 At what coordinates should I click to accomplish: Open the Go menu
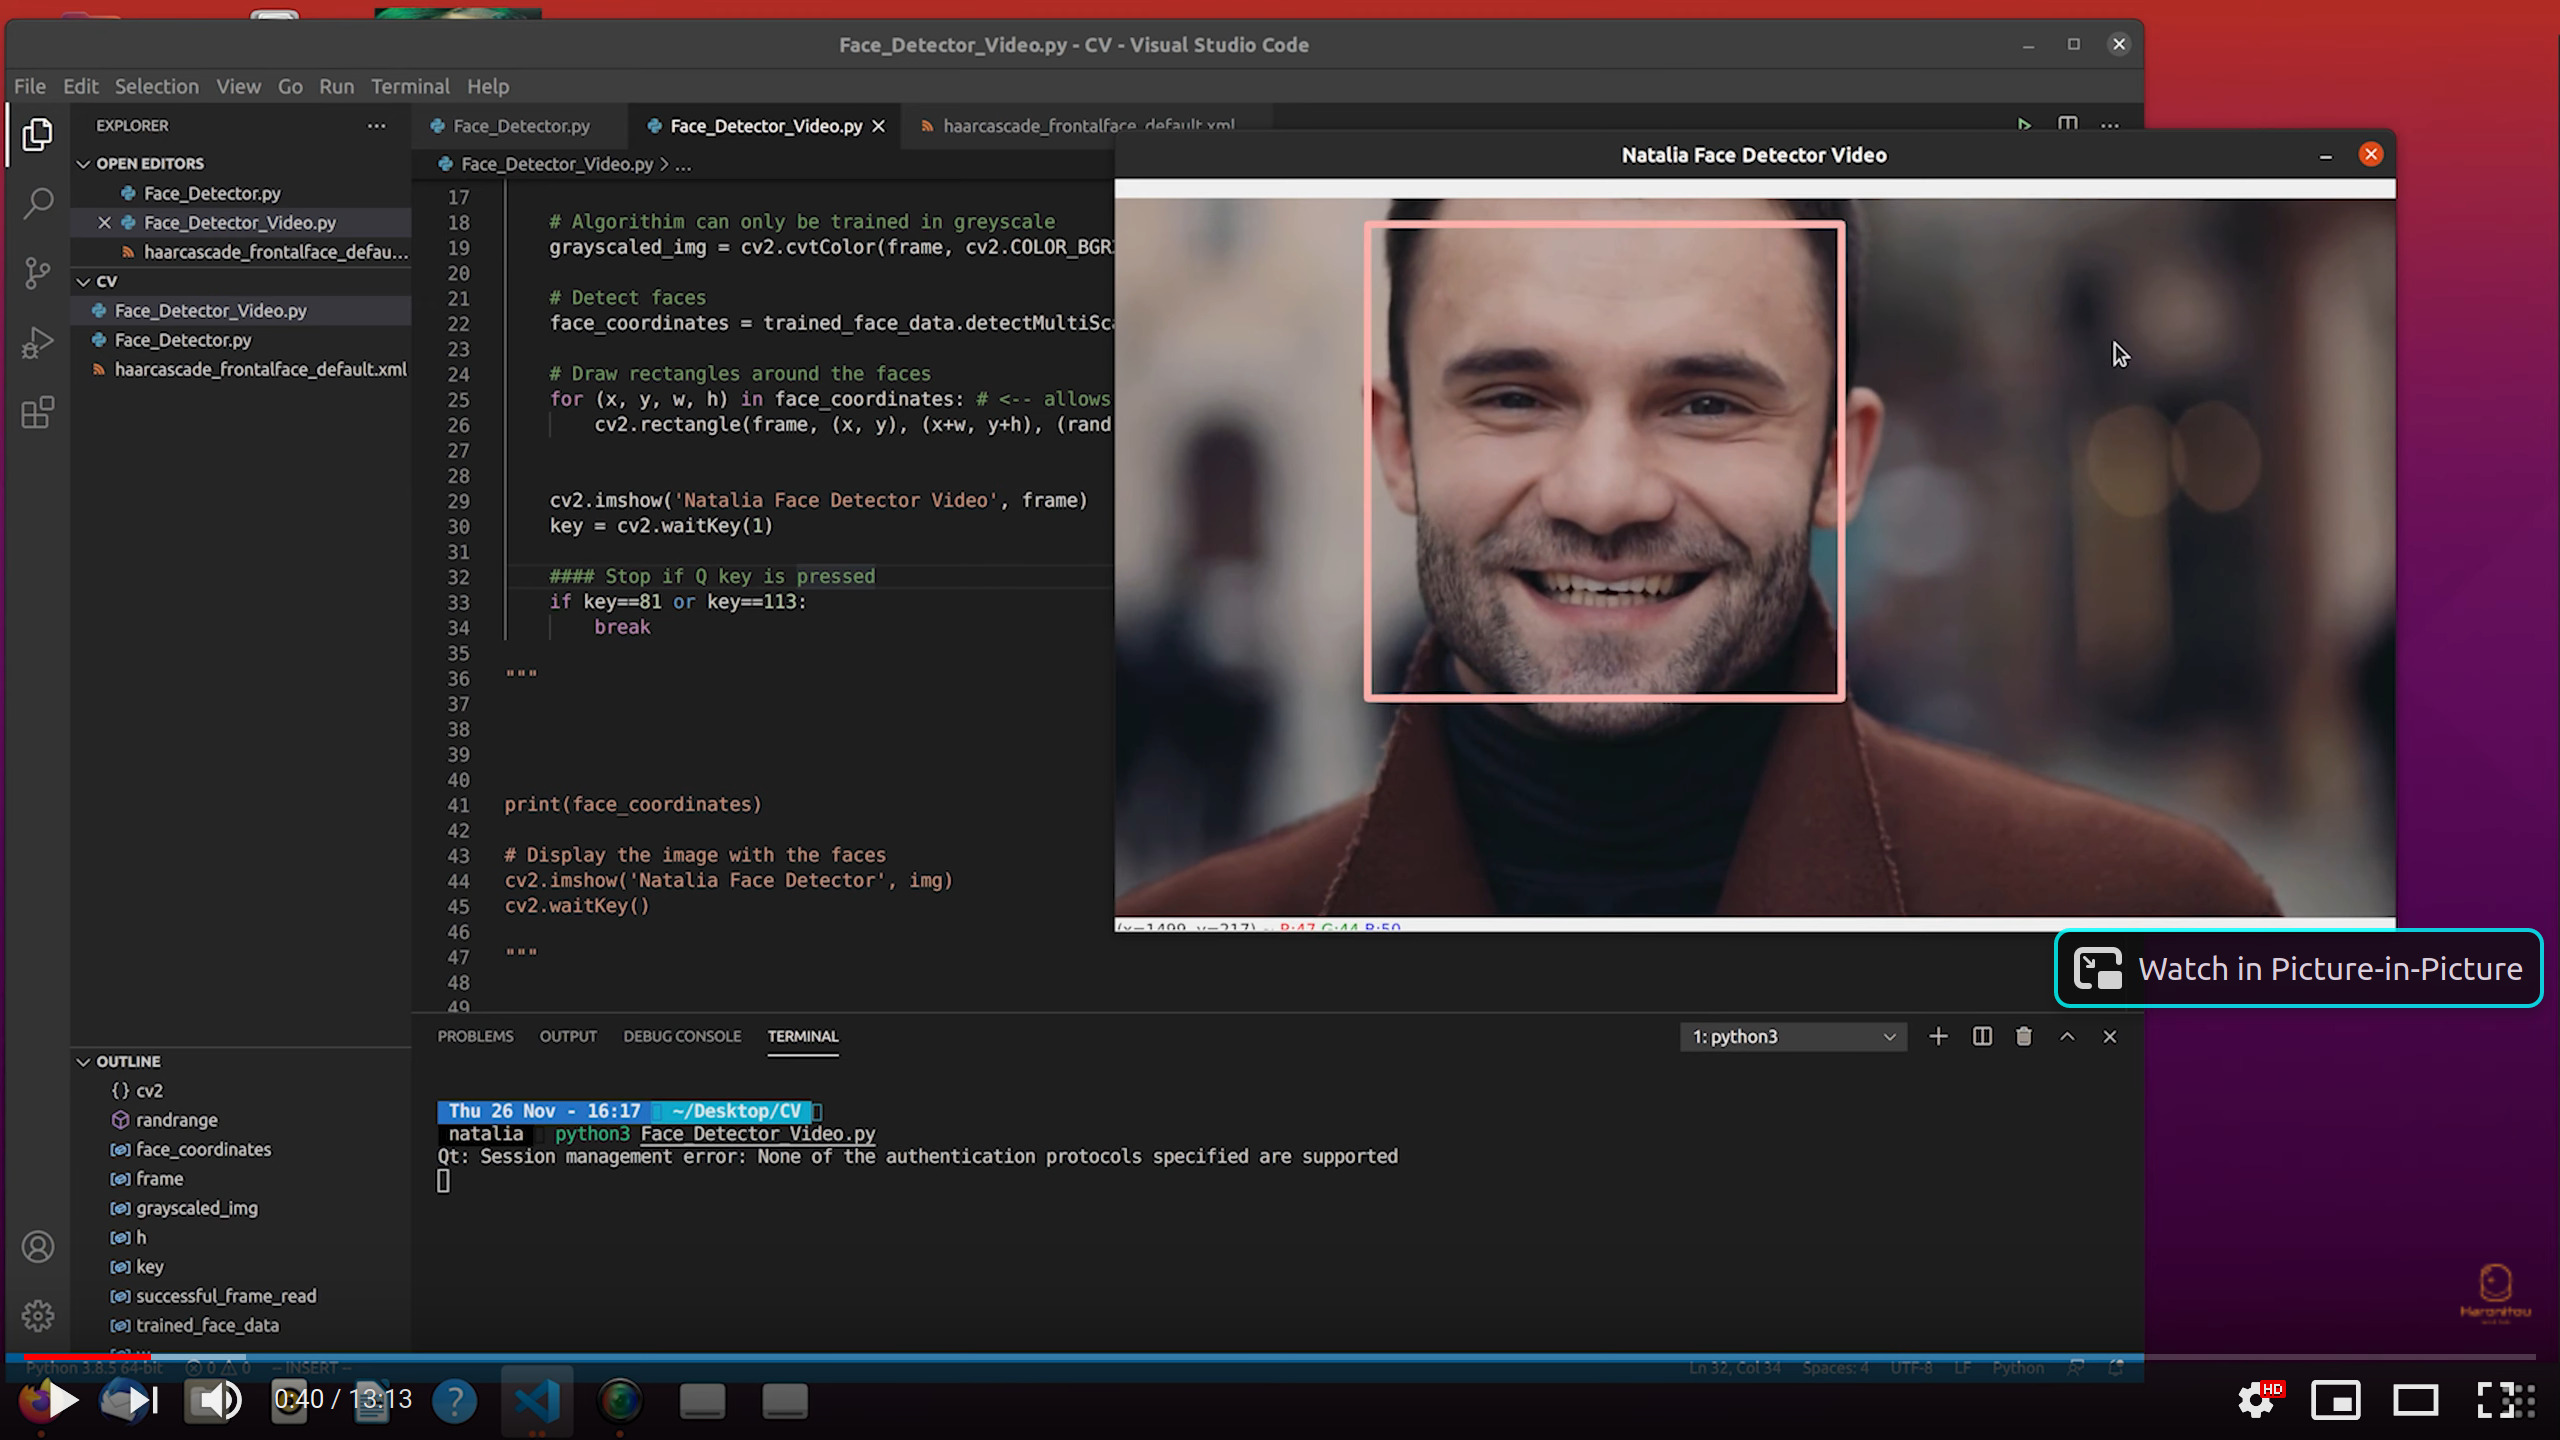tap(290, 87)
